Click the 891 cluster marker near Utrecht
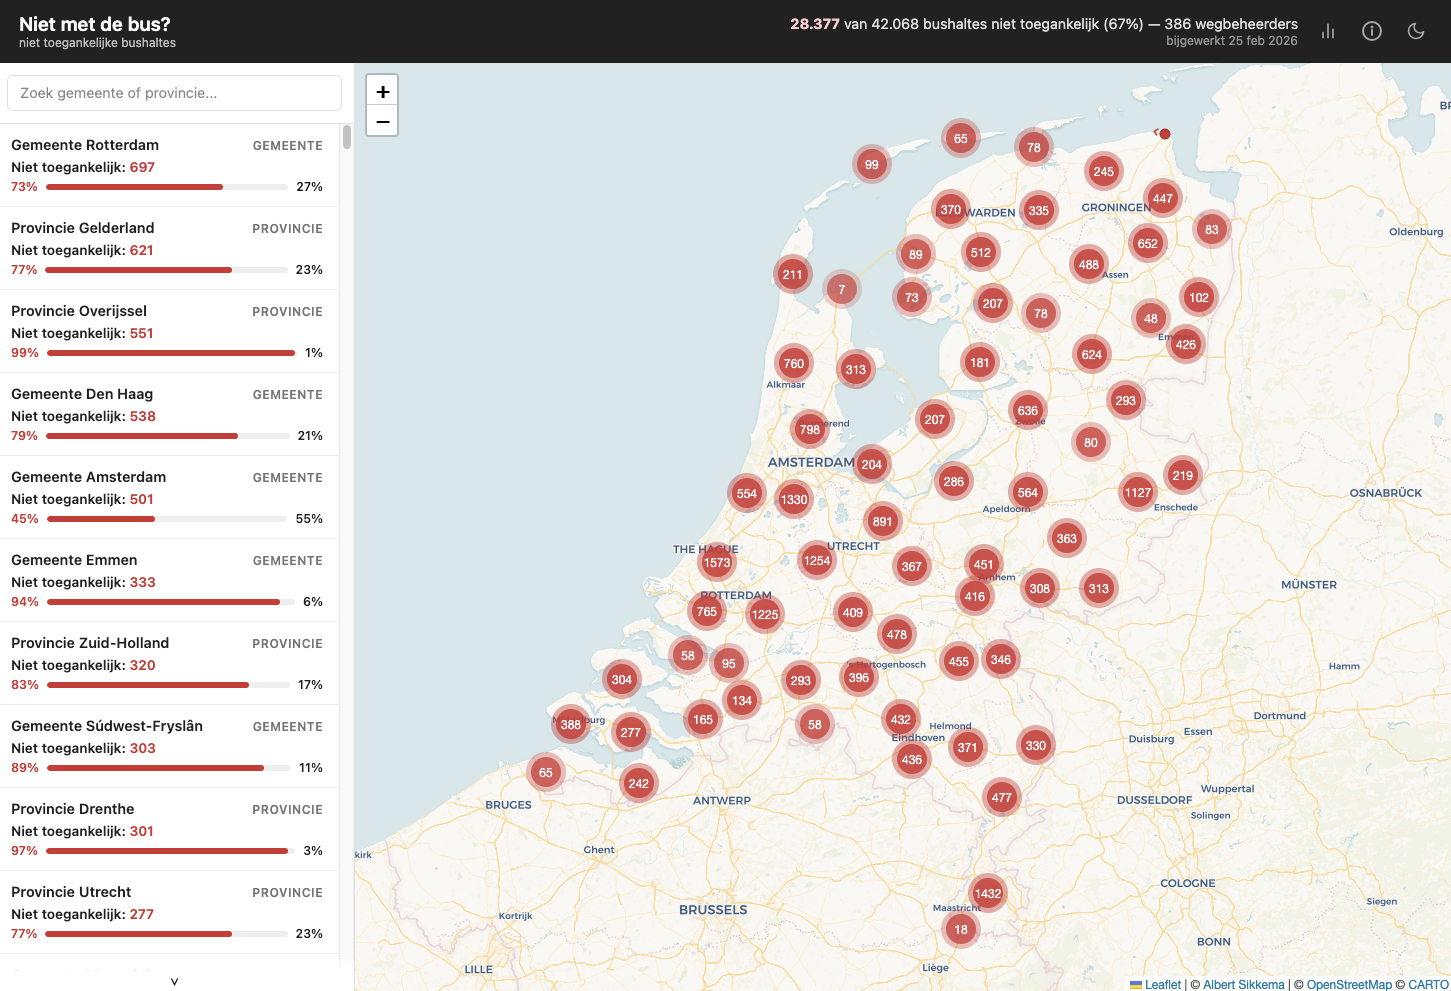The image size is (1451, 991). pos(881,520)
